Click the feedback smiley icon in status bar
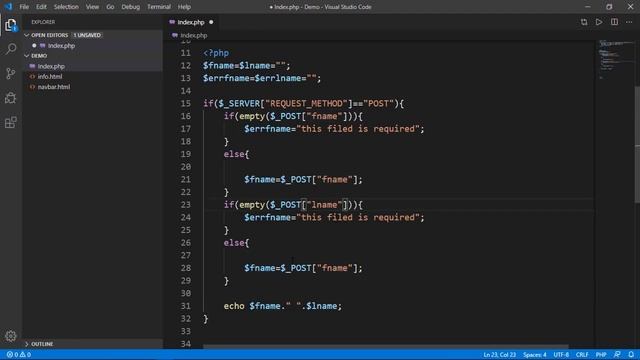The image size is (640, 360). (x=617, y=355)
